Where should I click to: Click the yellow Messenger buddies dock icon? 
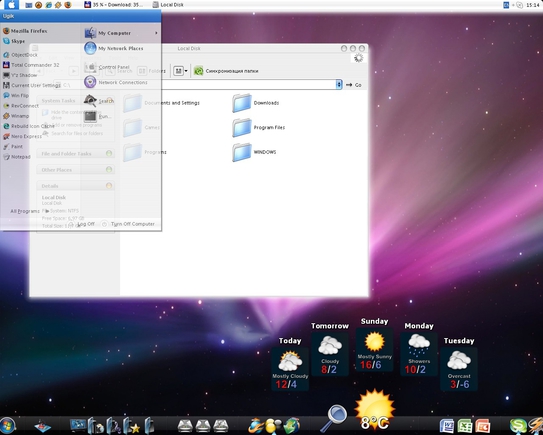point(274,426)
